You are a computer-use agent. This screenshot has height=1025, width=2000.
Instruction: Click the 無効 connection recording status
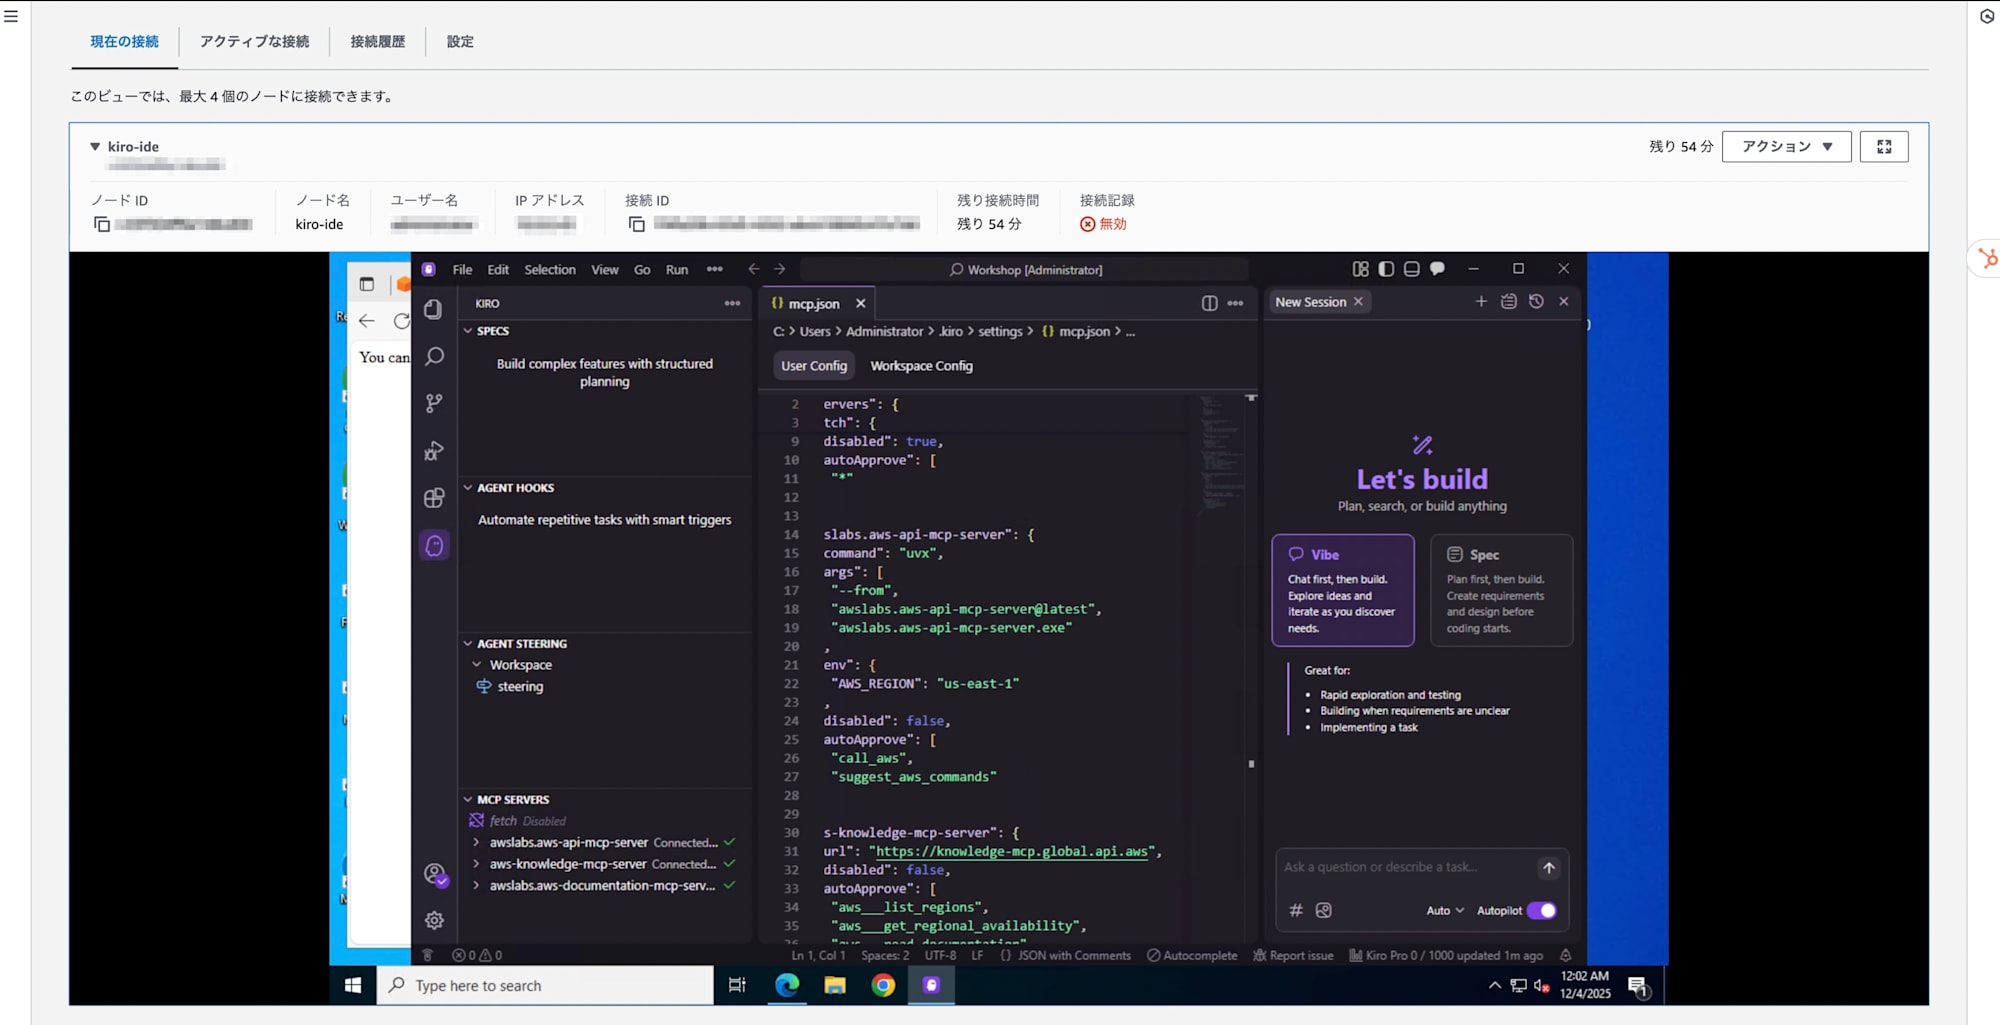point(1105,224)
